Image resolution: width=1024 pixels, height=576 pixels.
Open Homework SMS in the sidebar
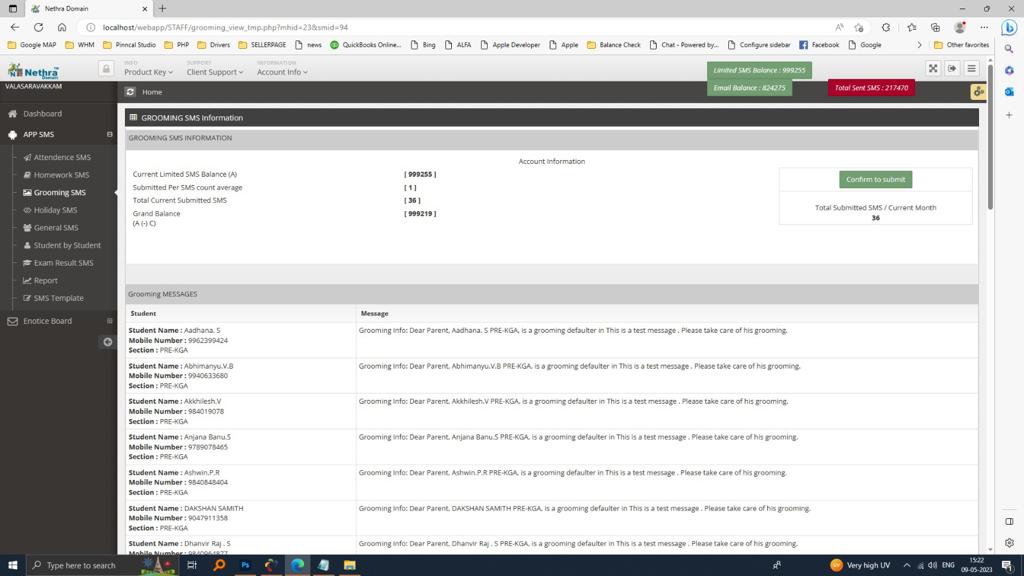[56, 175]
